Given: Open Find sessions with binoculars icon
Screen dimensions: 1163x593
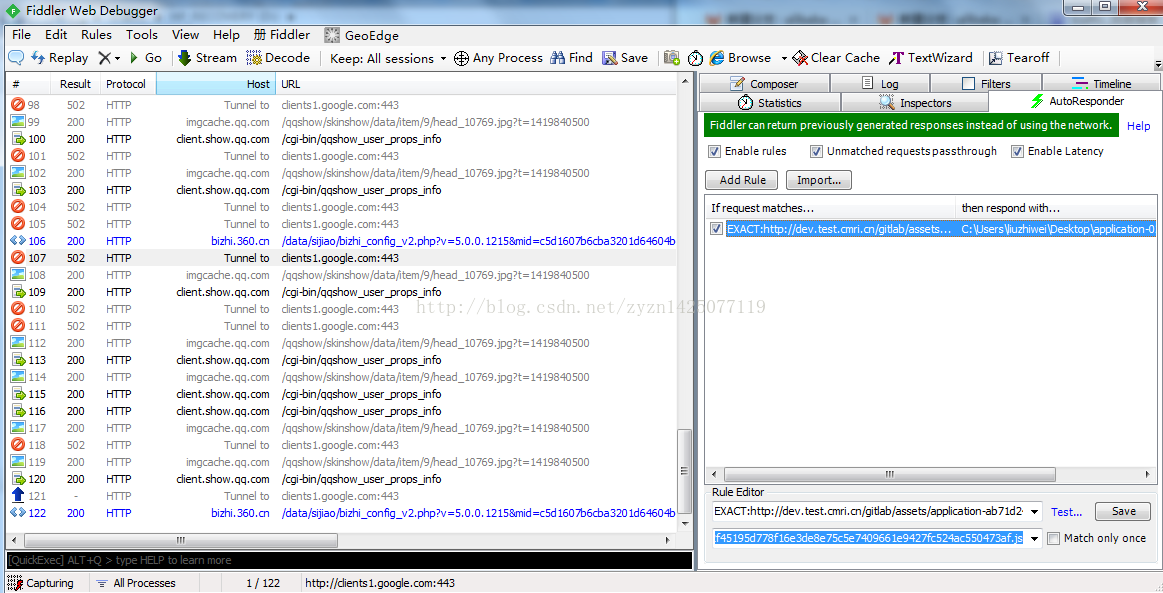Looking at the screenshot, I should tap(571, 58).
